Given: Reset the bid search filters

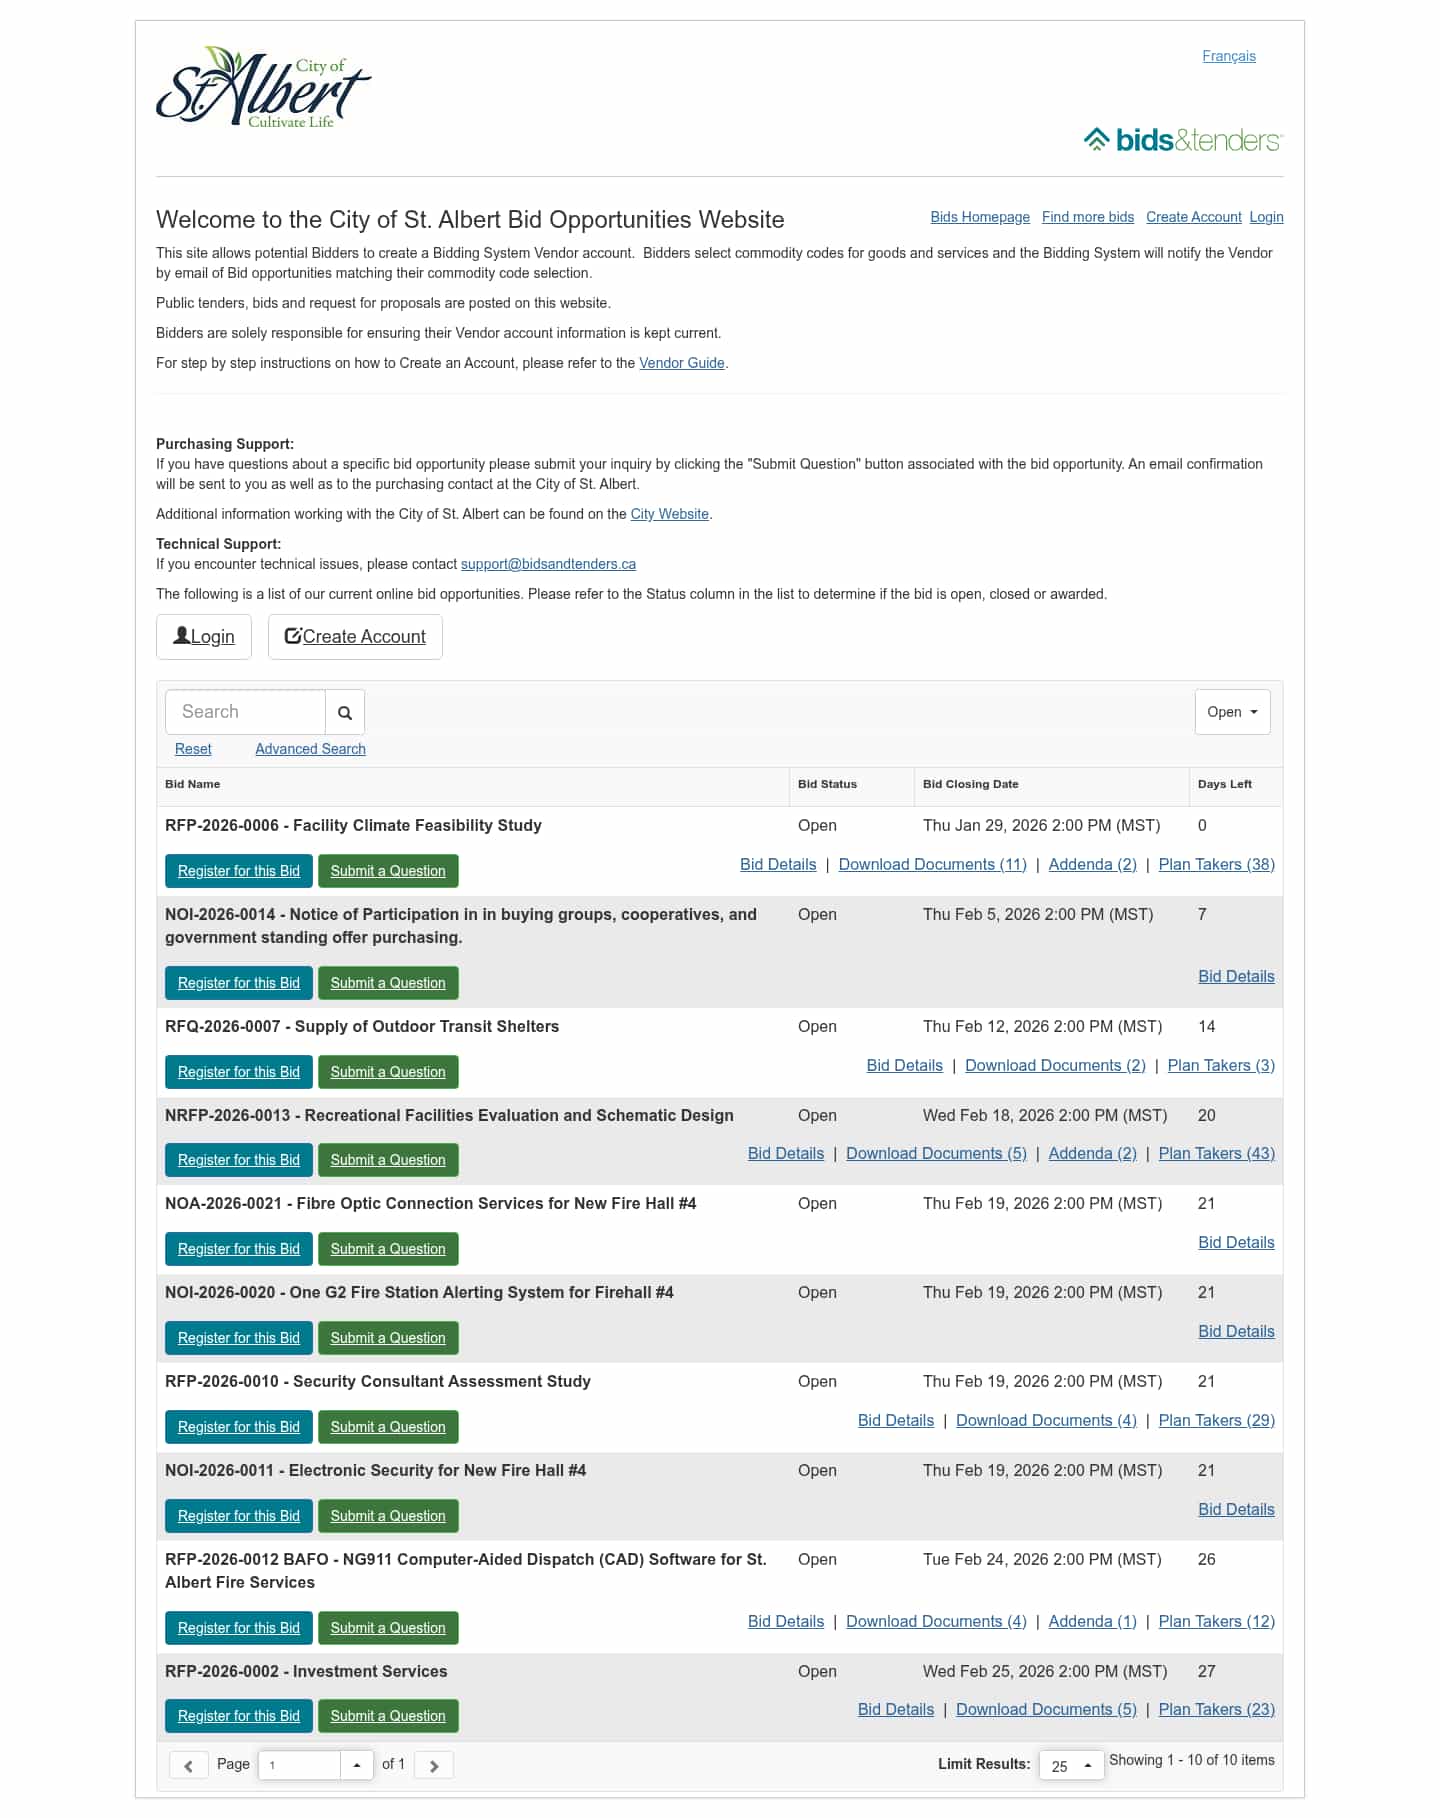Looking at the screenshot, I should pyautogui.click(x=193, y=749).
